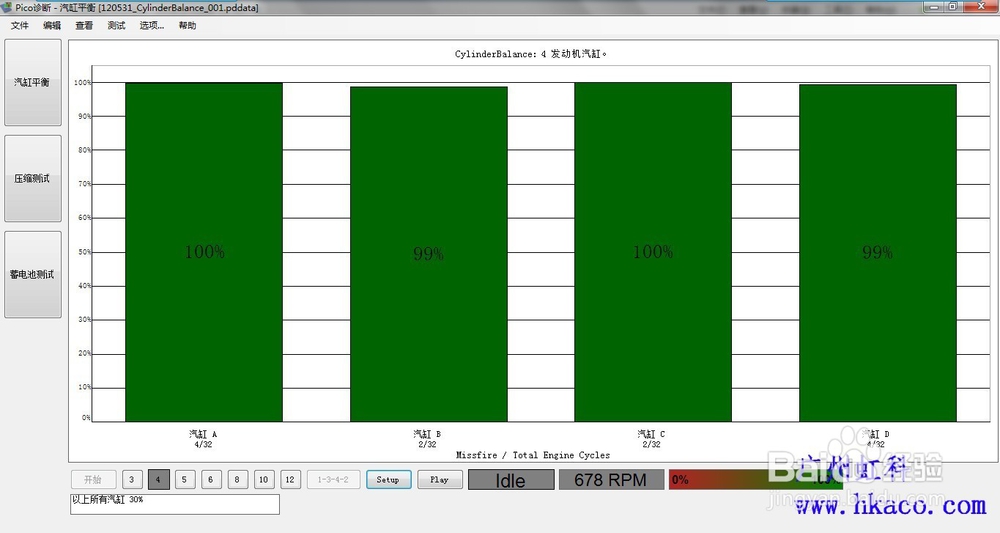Image resolution: width=1000 pixels, height=533 pixels.
Task: Open the 选项... menu
Action: pyautogui.click(x=152, y=26)
